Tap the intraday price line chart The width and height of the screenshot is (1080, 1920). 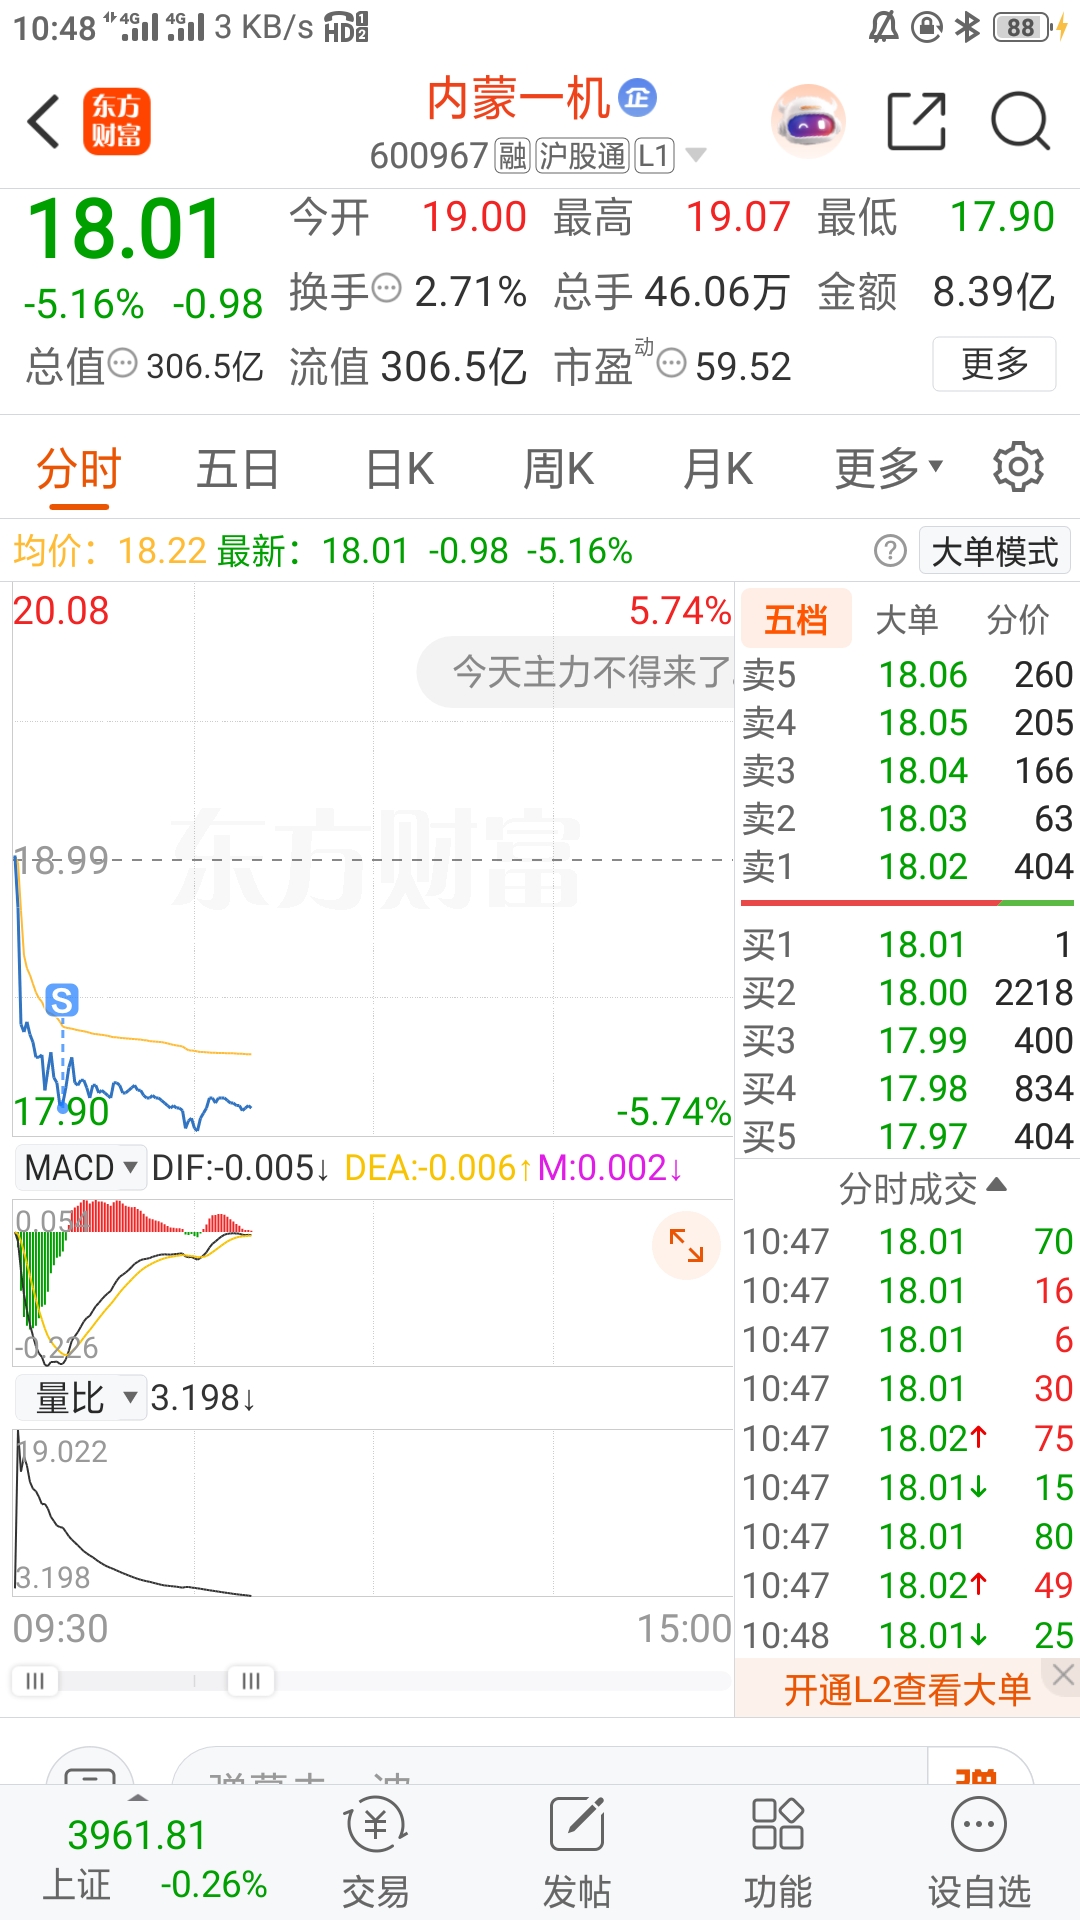pyautogui.click(x=373, y=860)
